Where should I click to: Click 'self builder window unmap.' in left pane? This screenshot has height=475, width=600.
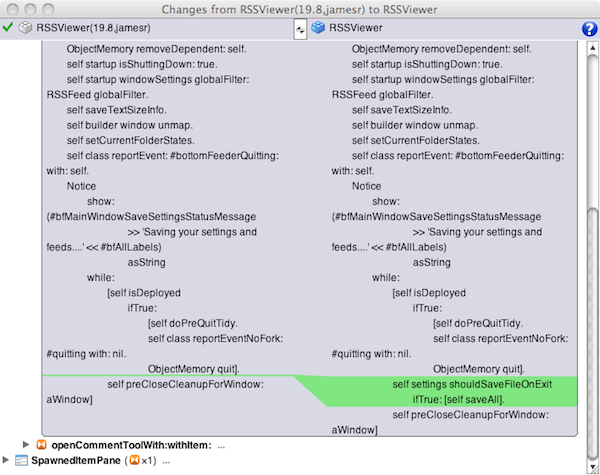point(130,125)
